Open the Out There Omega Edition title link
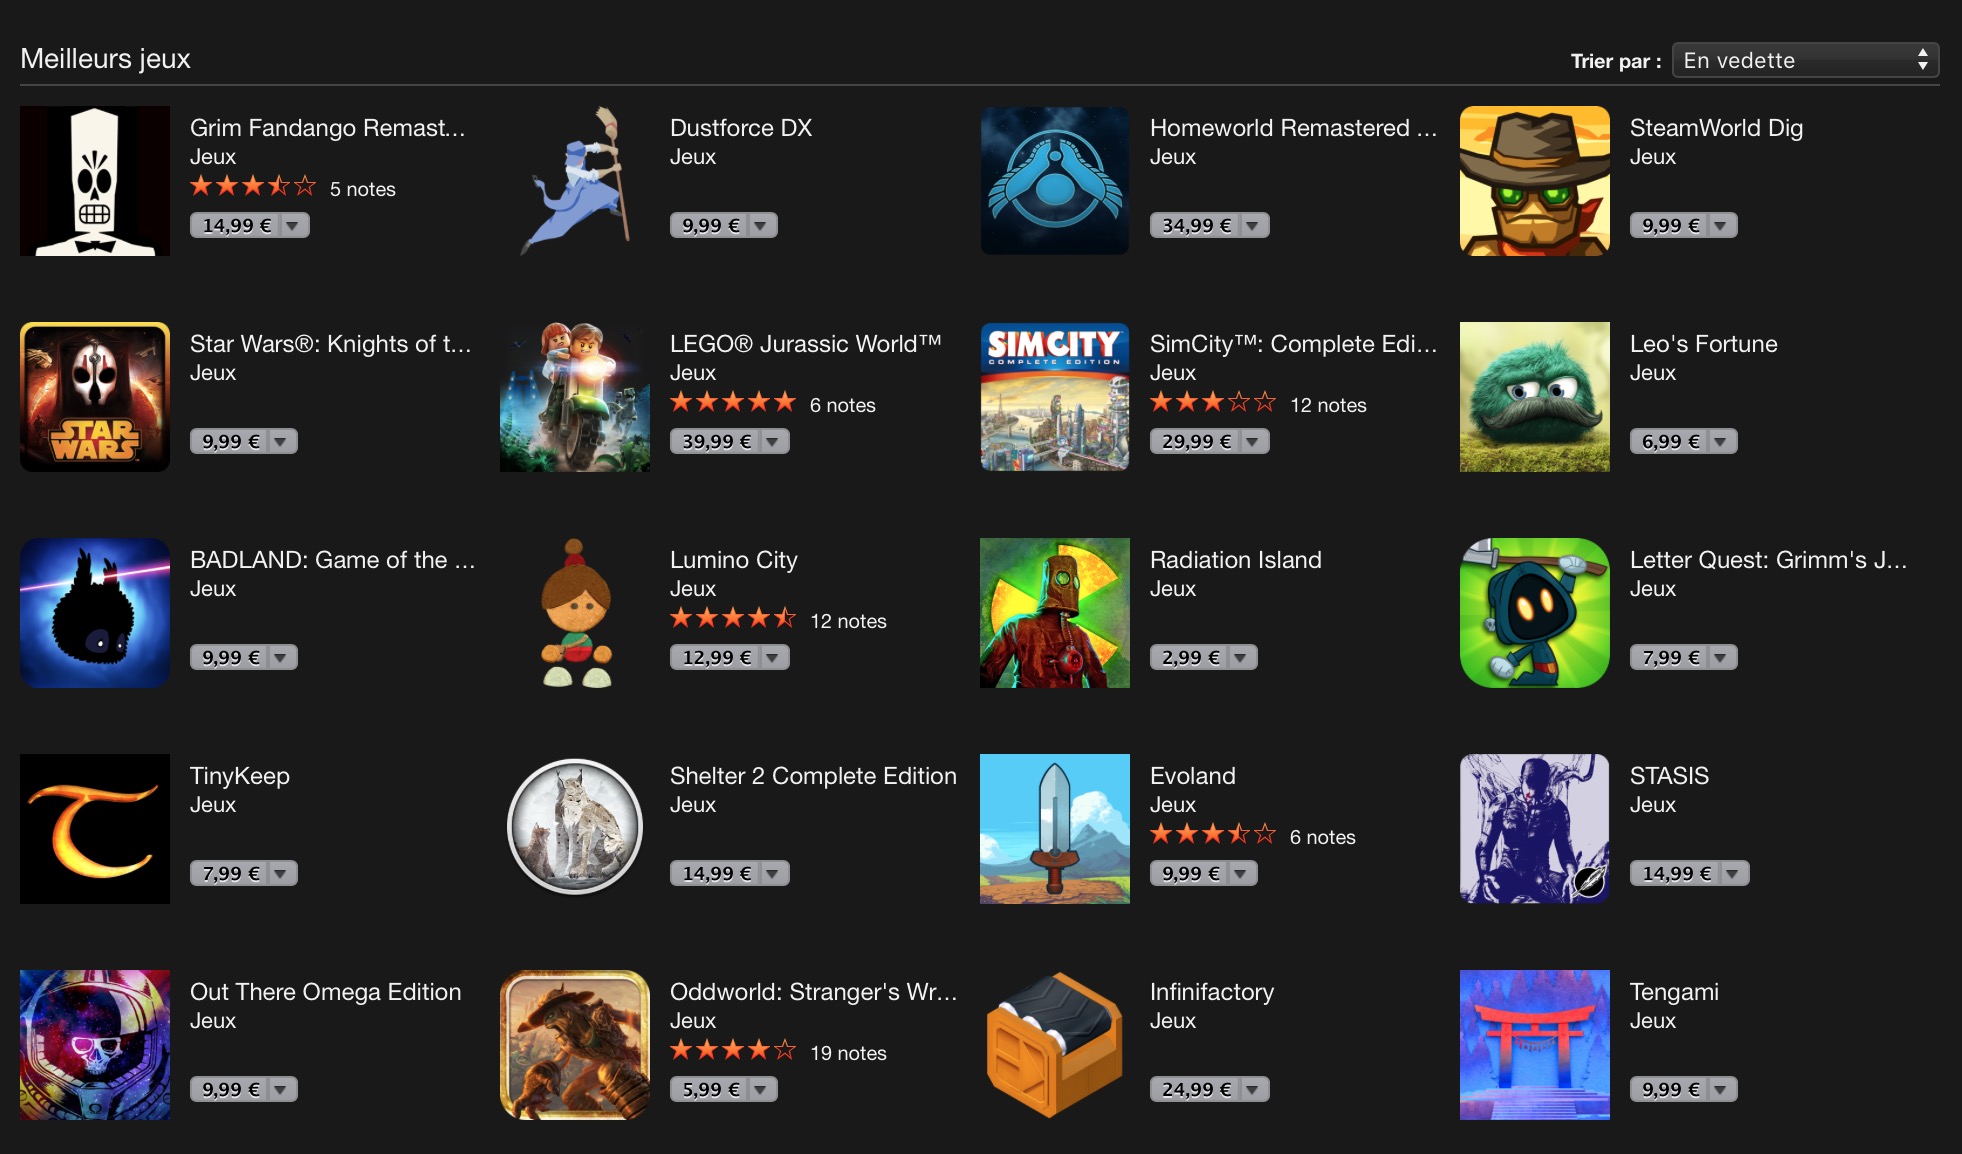Screen dimensions: 1962x1154 326,992
